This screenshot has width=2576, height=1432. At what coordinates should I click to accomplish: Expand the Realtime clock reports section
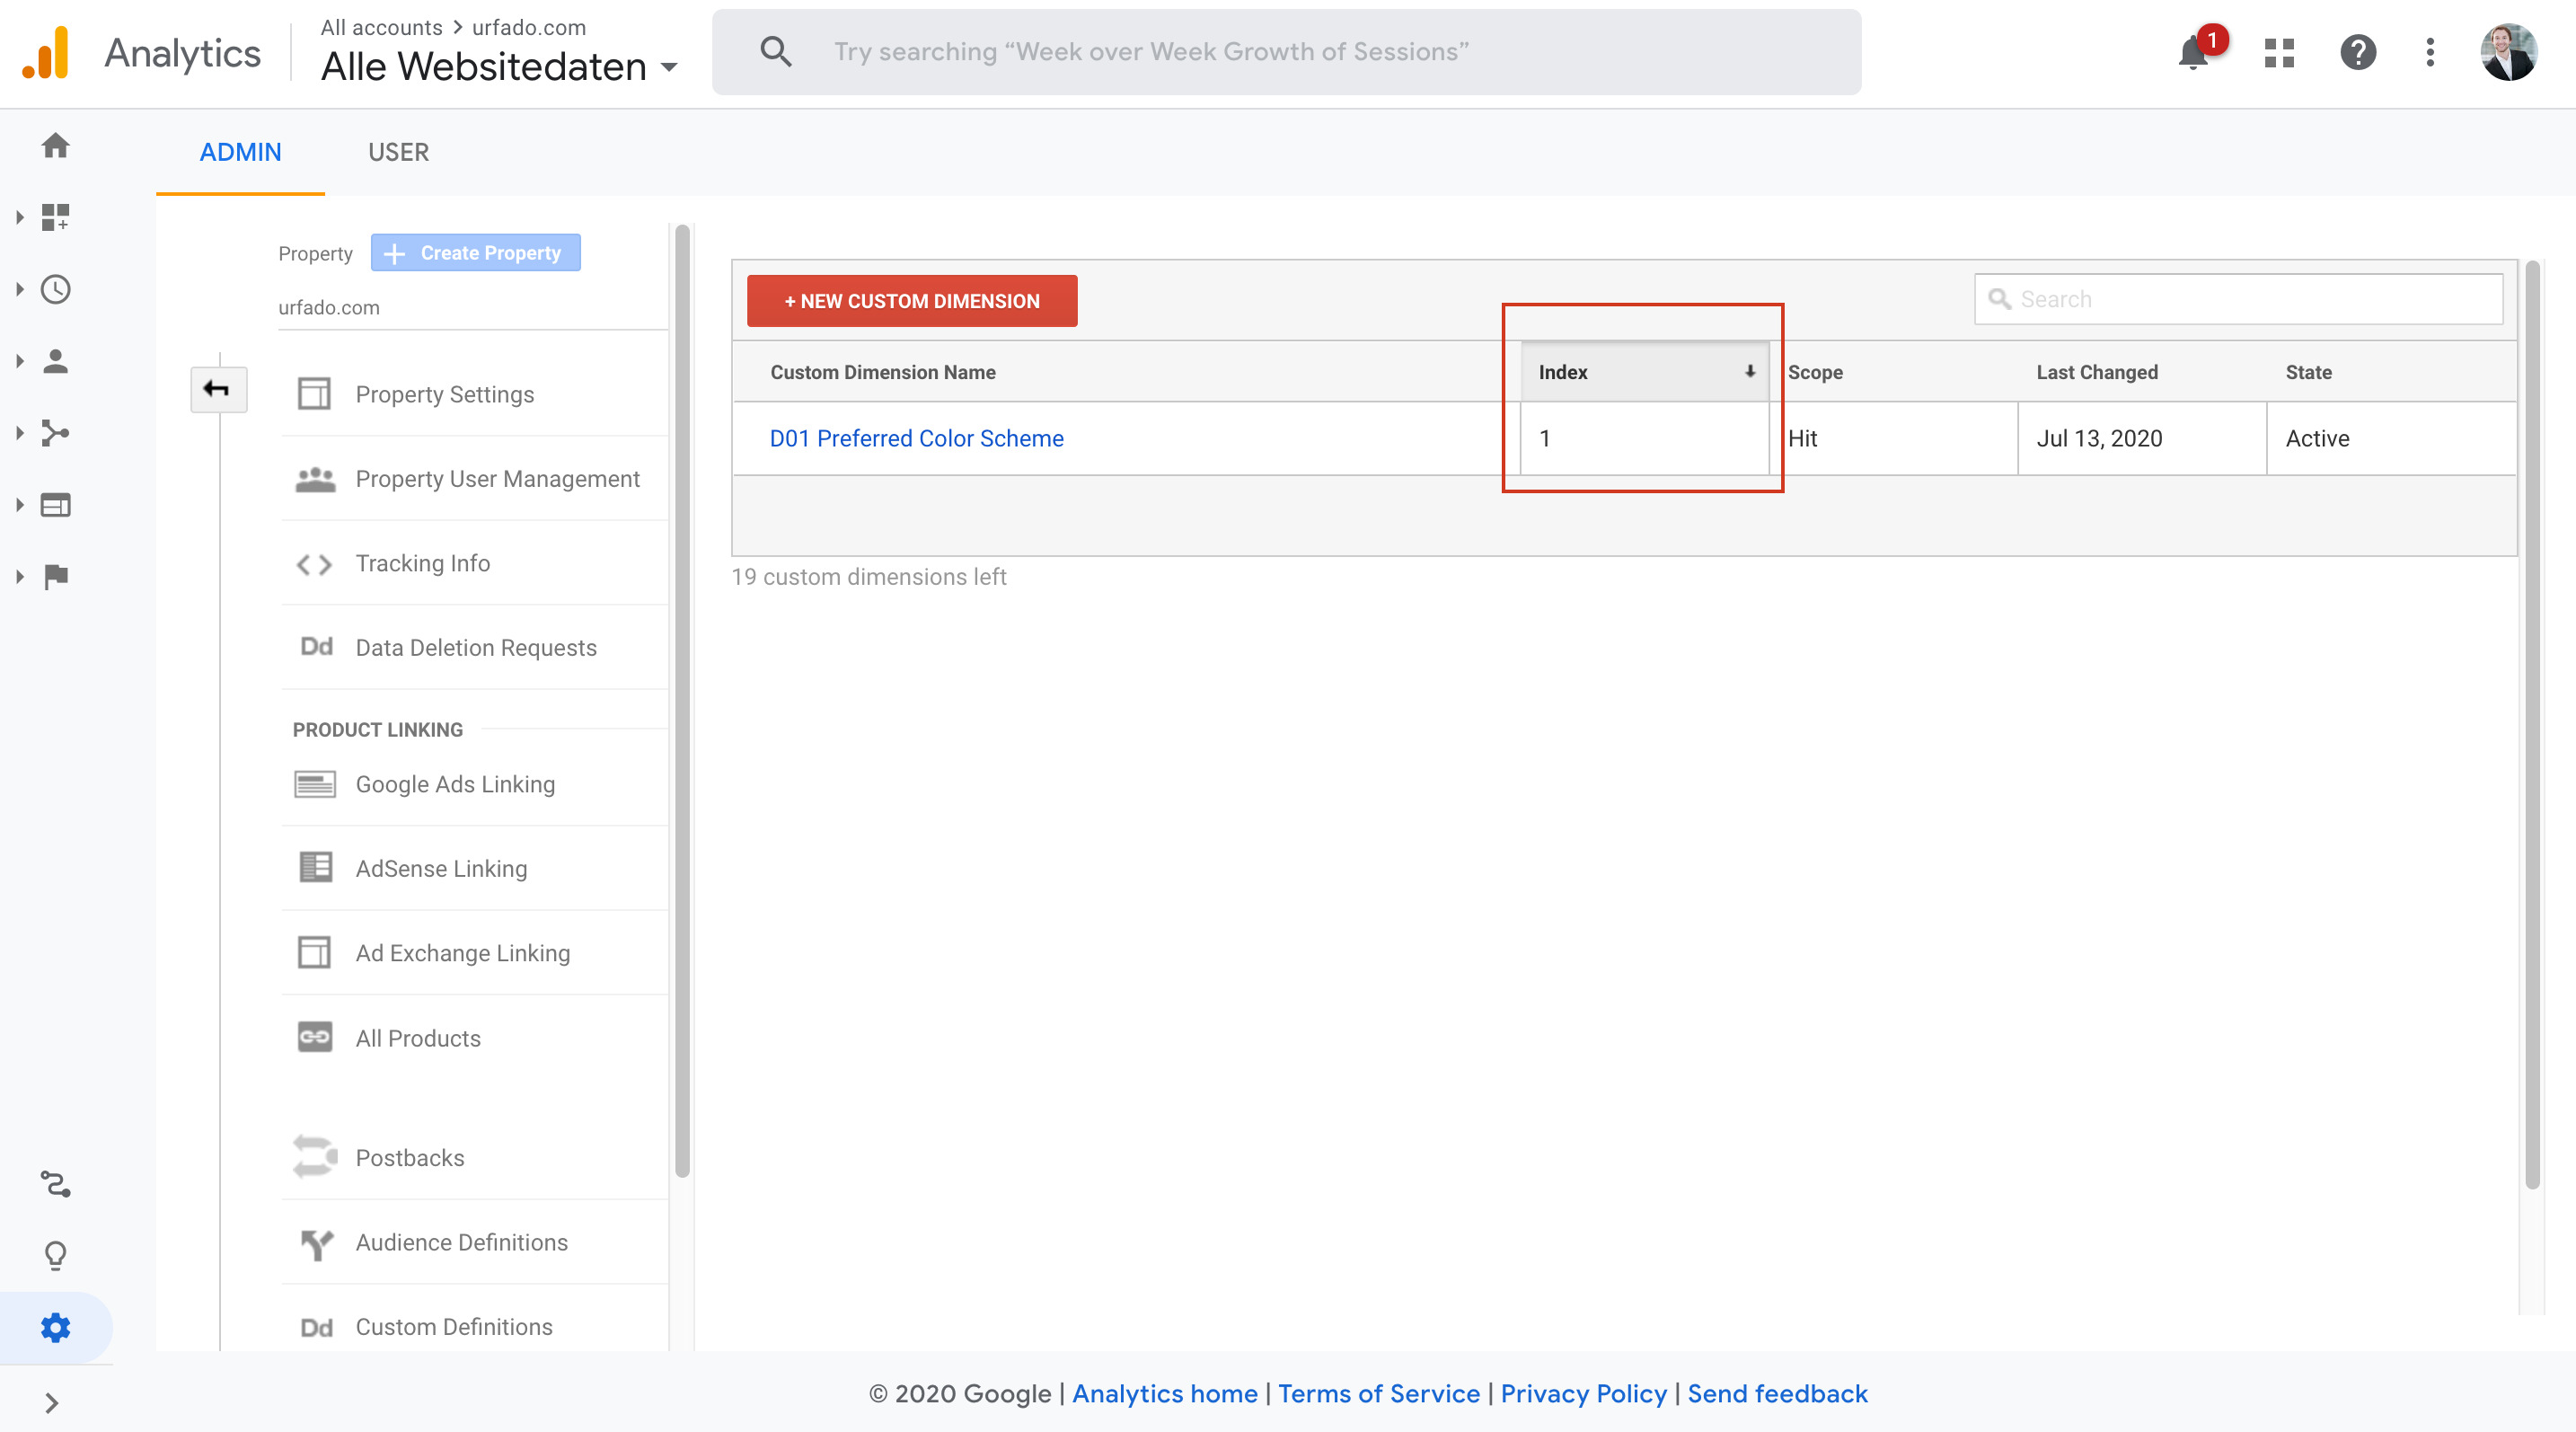tap(55, 290)
